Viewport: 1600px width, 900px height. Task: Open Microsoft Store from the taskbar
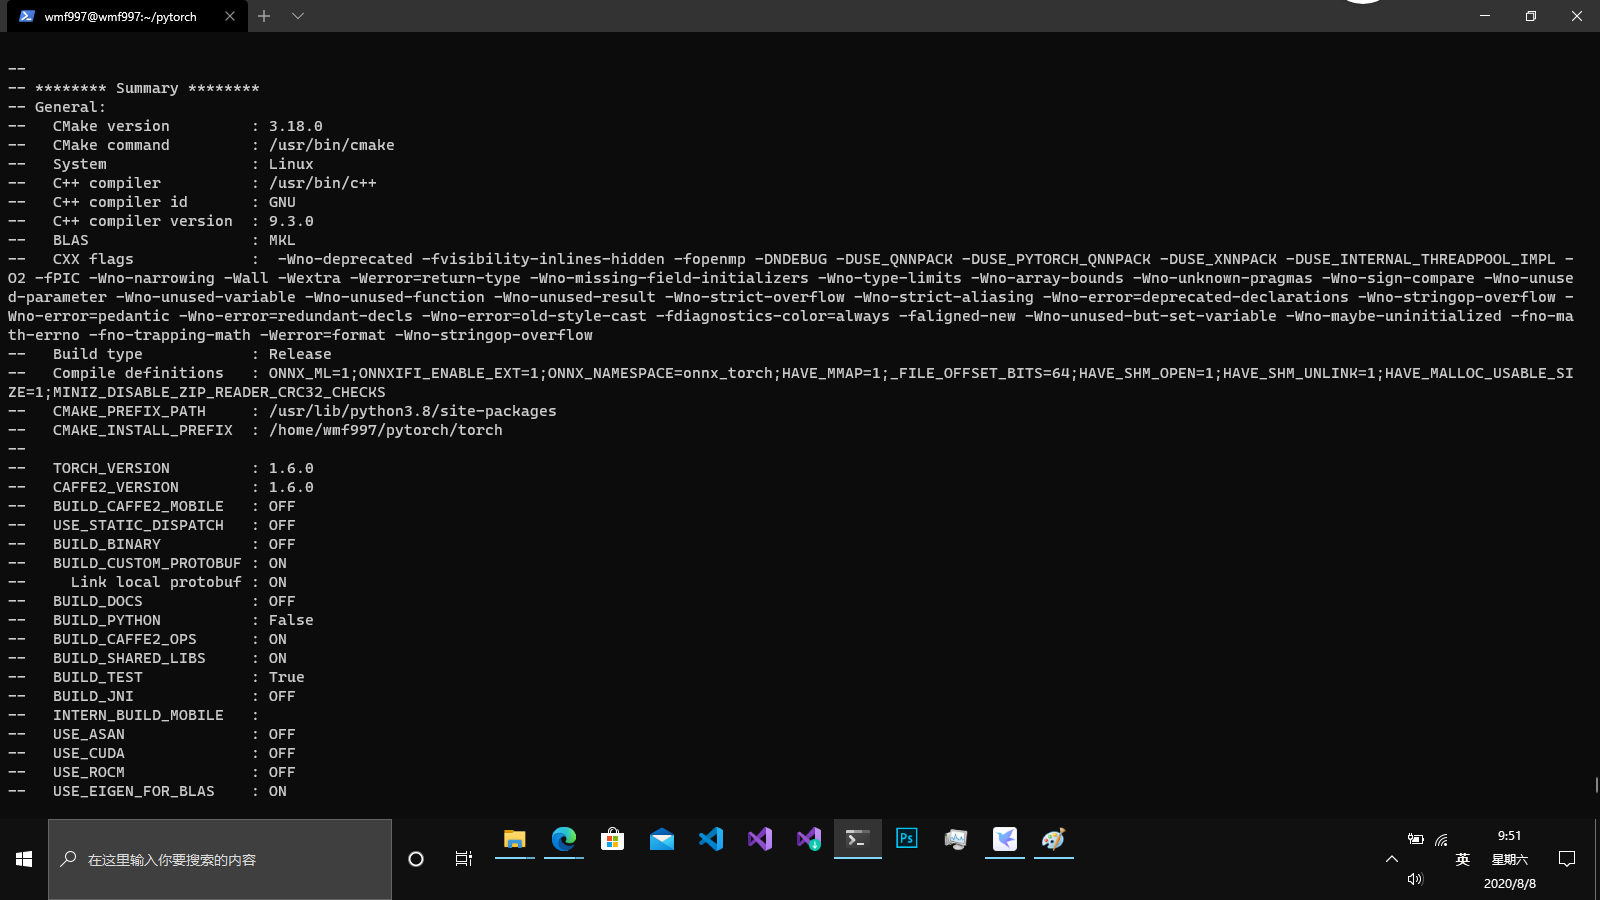tap(613, 839)
